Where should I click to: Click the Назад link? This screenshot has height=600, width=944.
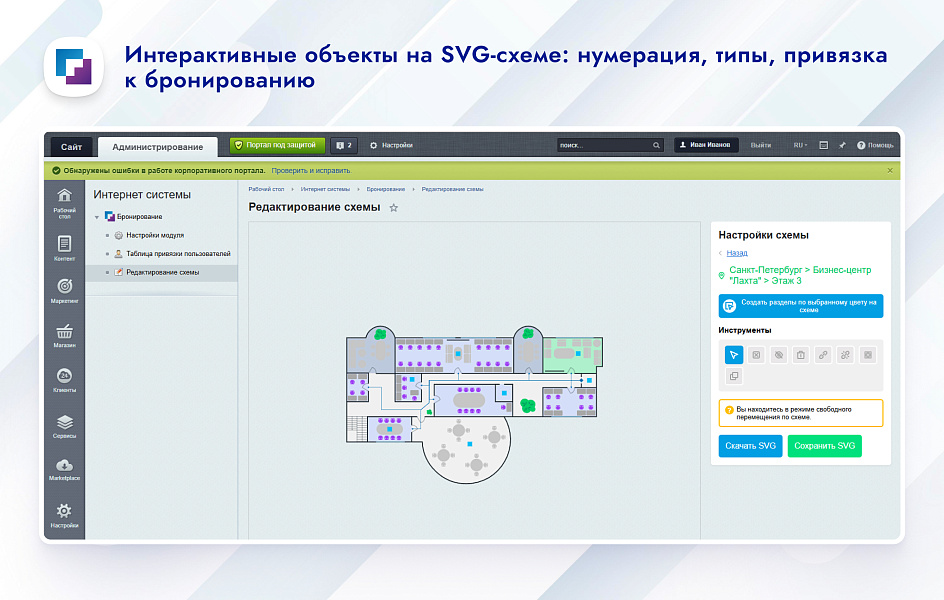click(737, 253)
